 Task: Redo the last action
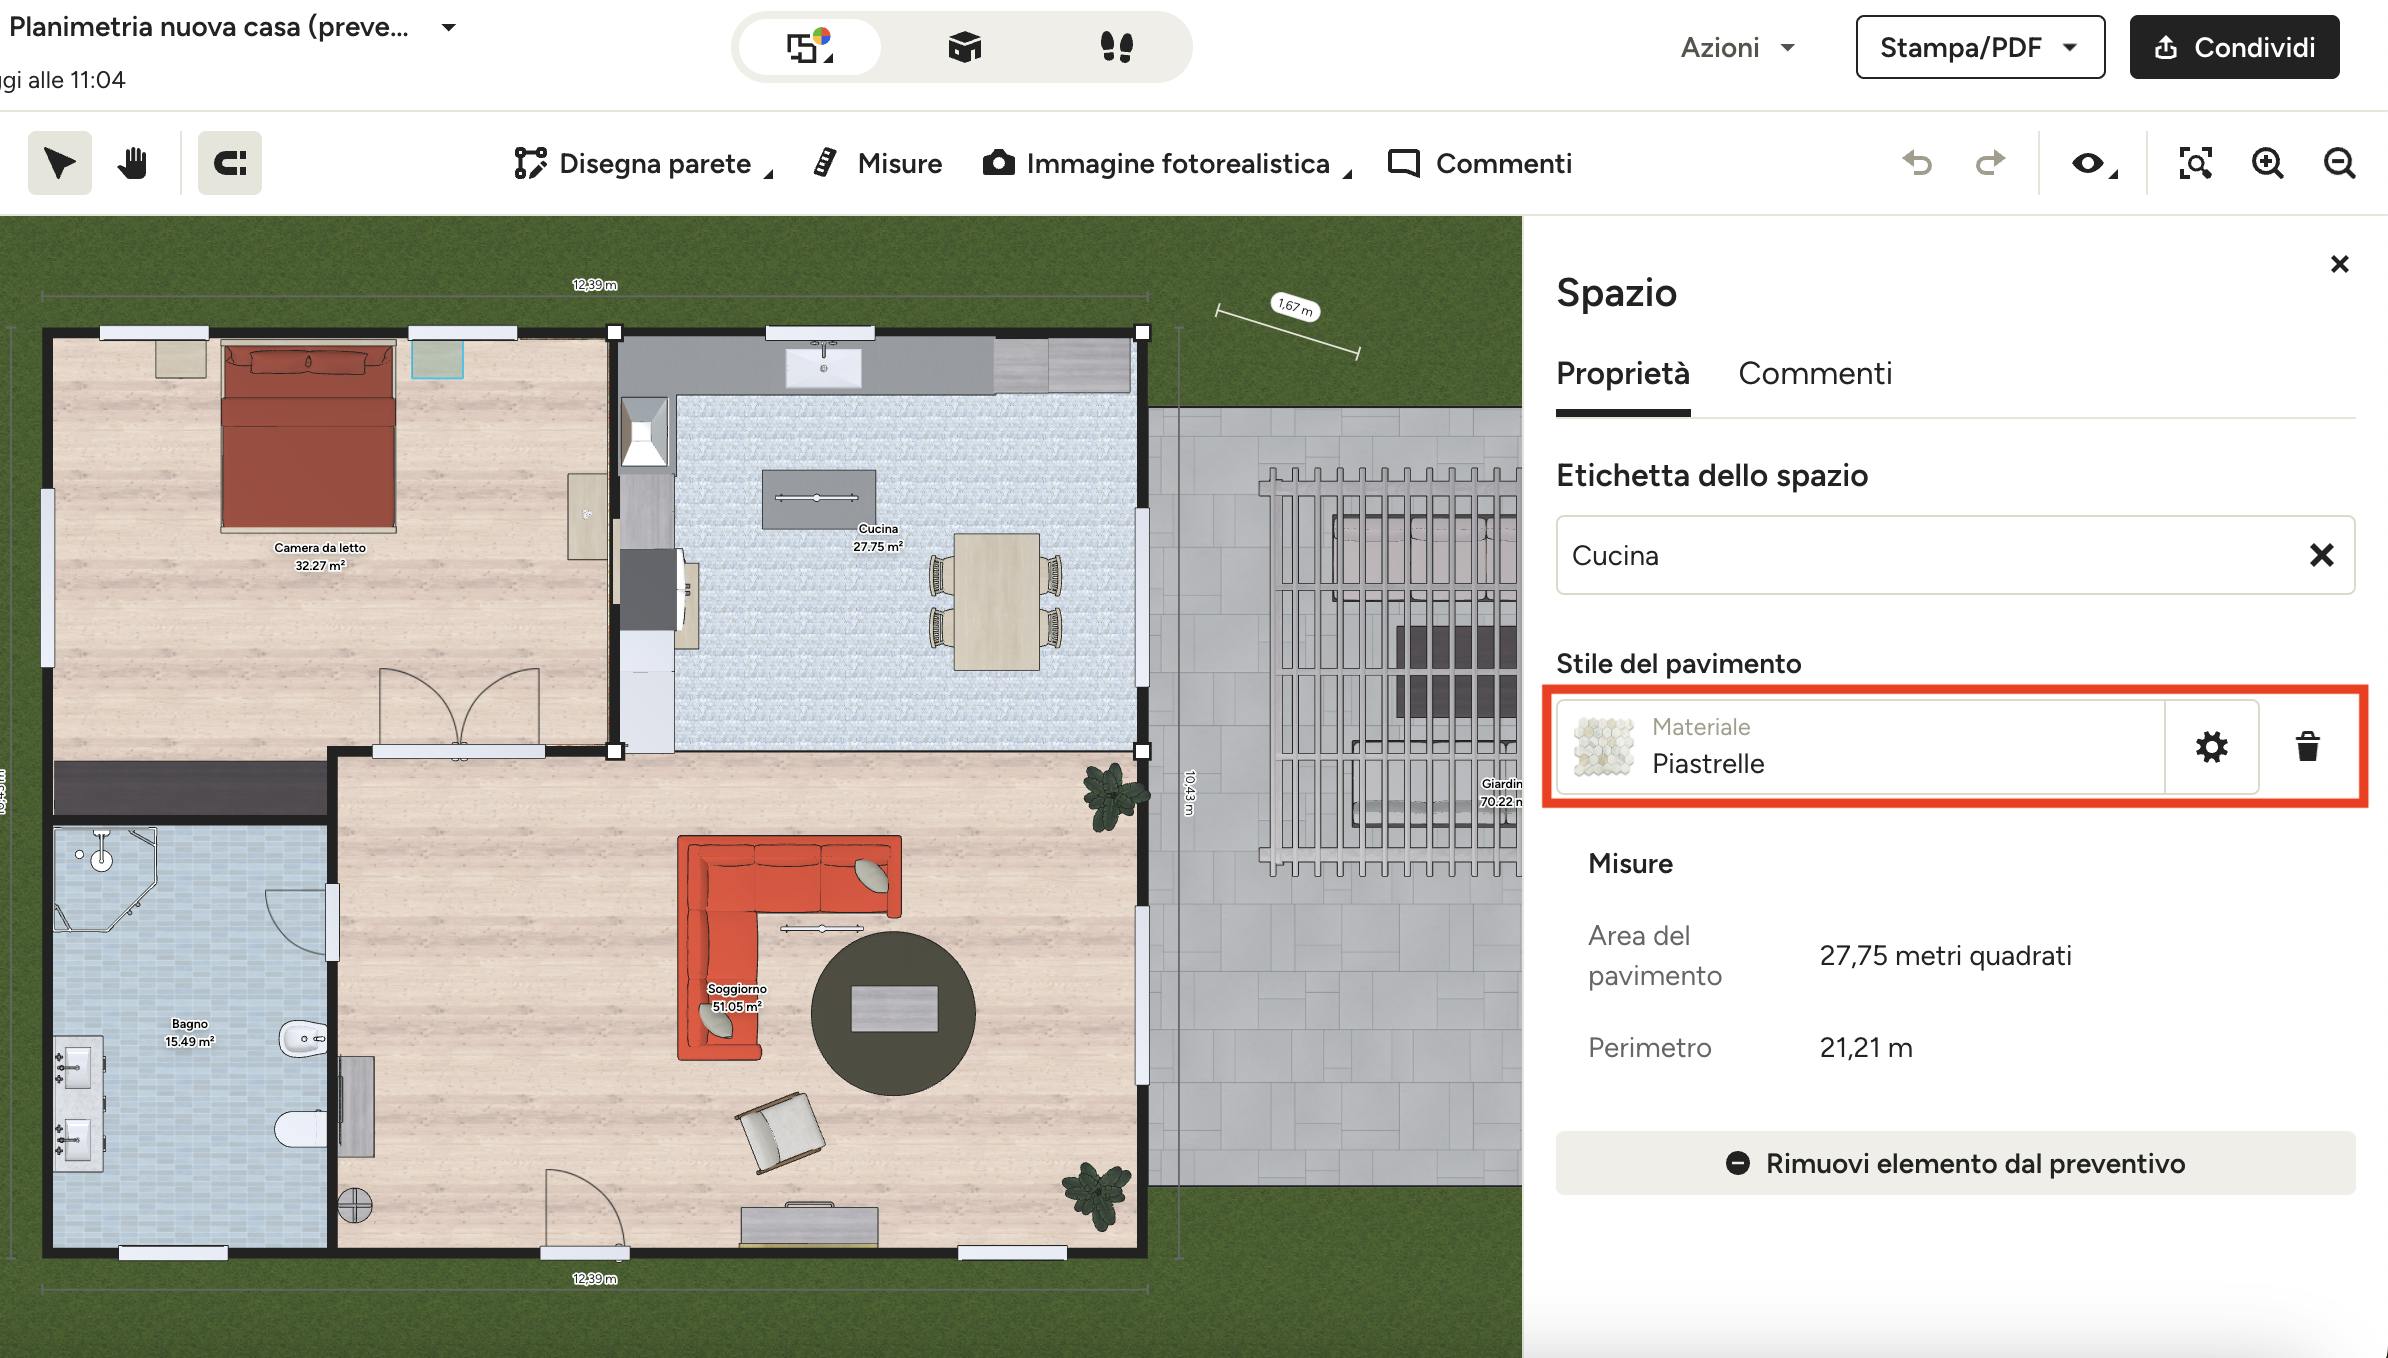point(1991,163)
